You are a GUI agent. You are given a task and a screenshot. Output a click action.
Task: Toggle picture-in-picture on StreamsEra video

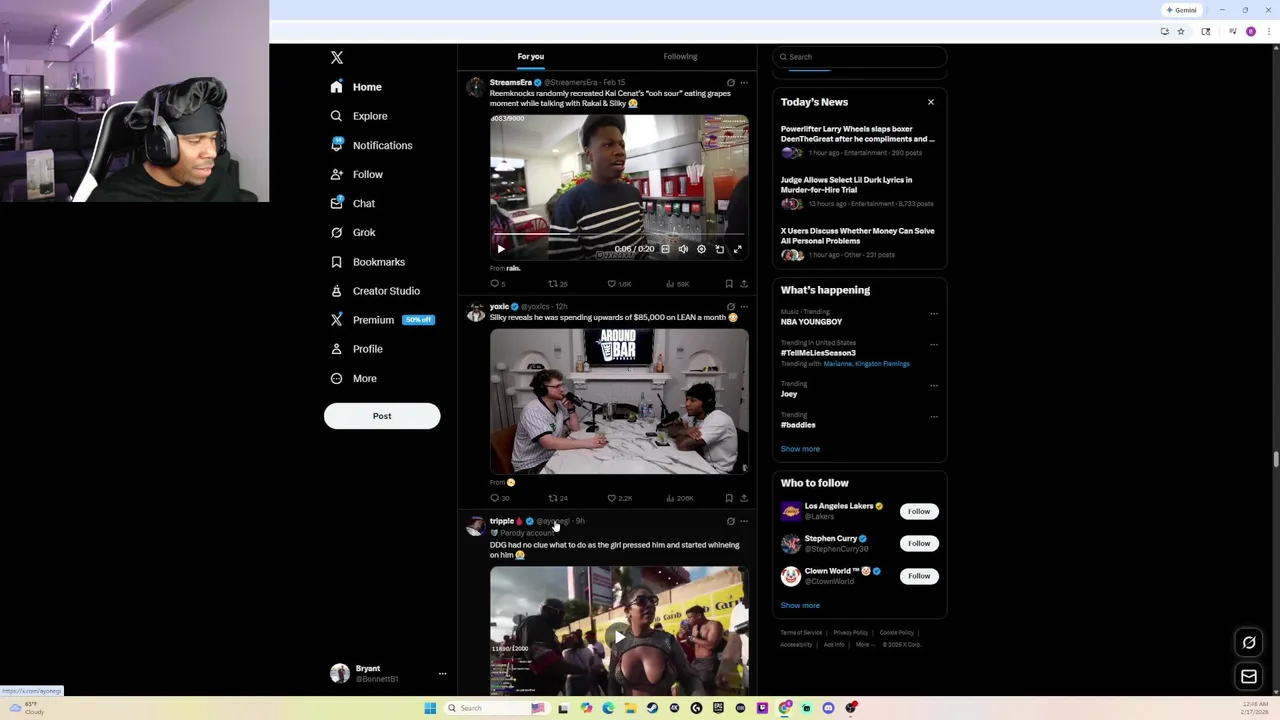tap(719, 249)
